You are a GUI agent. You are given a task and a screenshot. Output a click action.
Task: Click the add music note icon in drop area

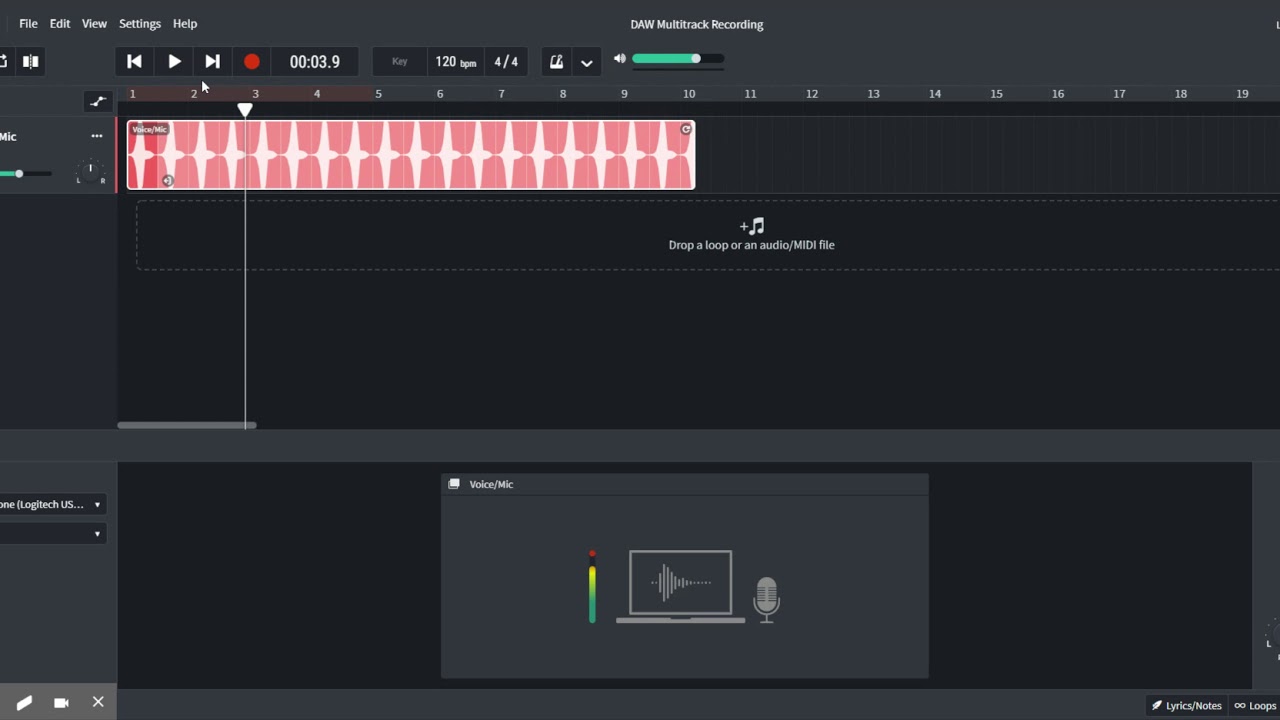[752, 226]
